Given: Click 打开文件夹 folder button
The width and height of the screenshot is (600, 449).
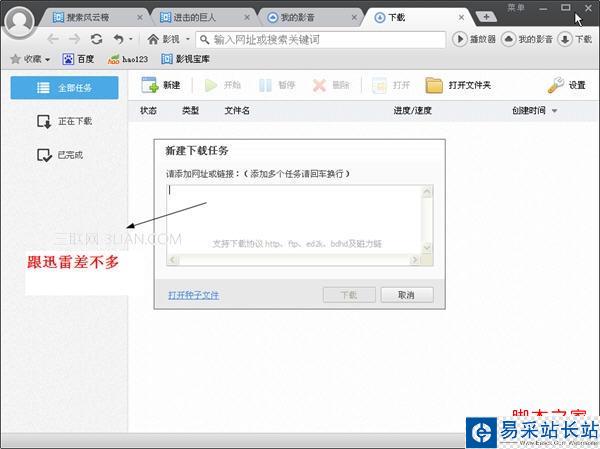Looking at the screenshot, I should click(458, 85).
